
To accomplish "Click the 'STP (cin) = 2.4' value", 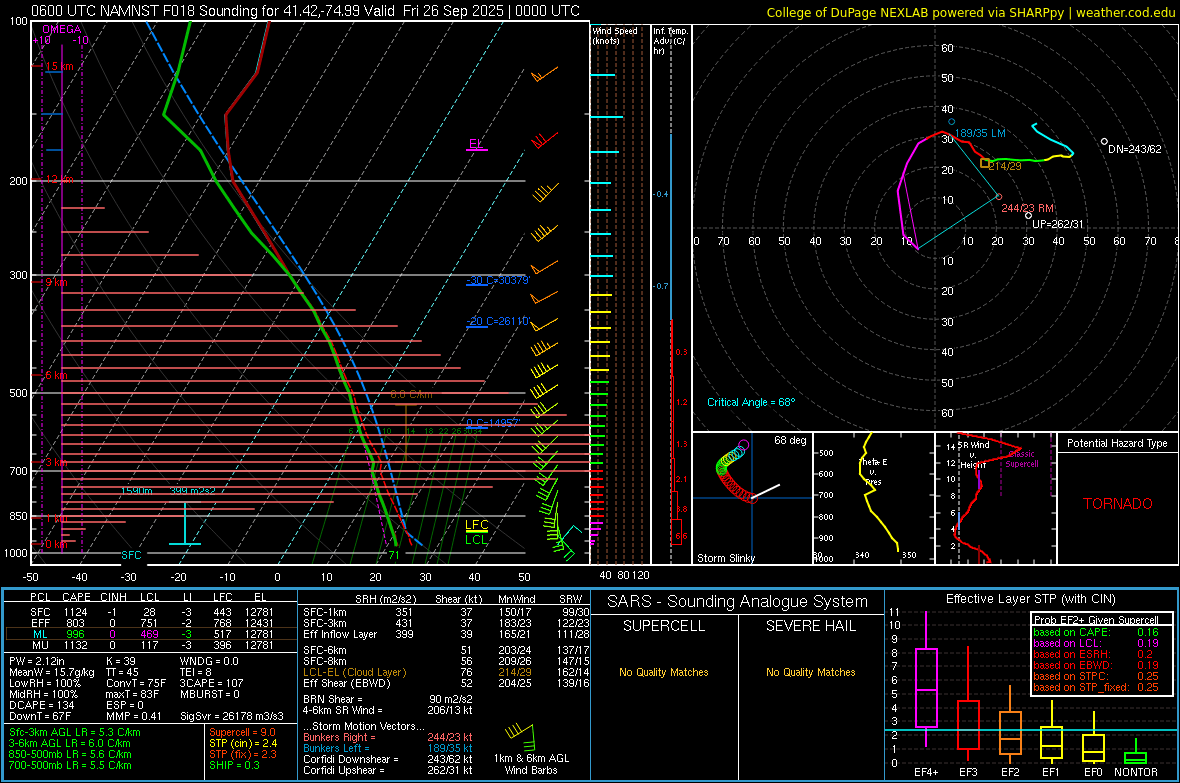I will point(243,743).
